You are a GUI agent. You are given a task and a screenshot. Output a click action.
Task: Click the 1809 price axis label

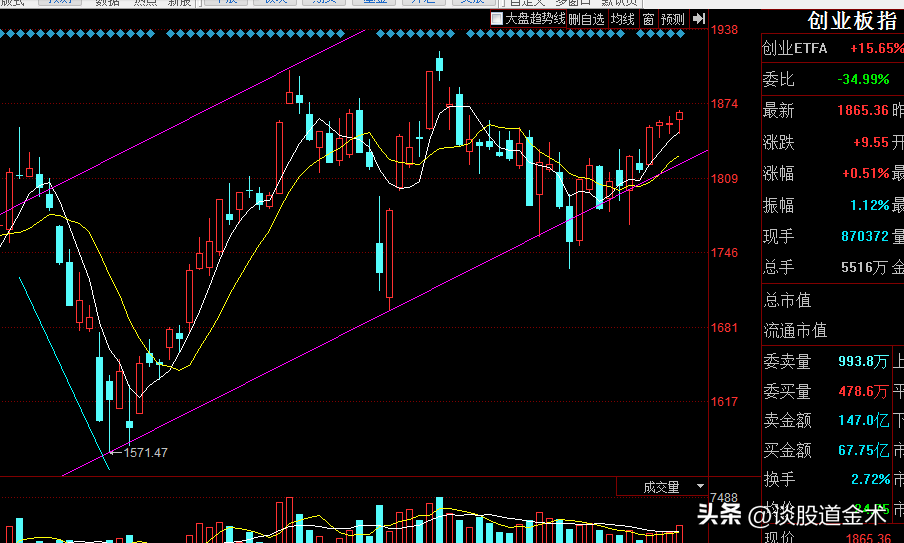724,179
